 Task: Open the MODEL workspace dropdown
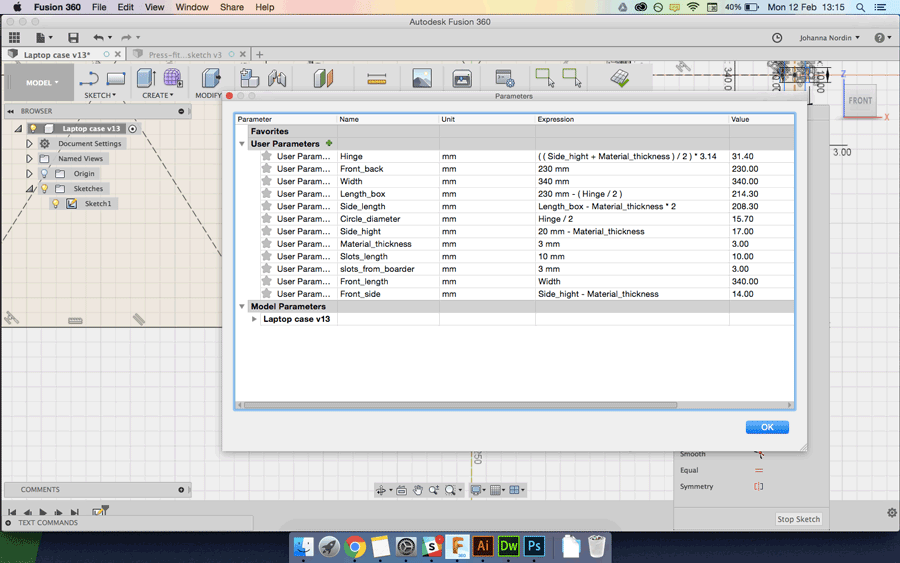point(41,83)
